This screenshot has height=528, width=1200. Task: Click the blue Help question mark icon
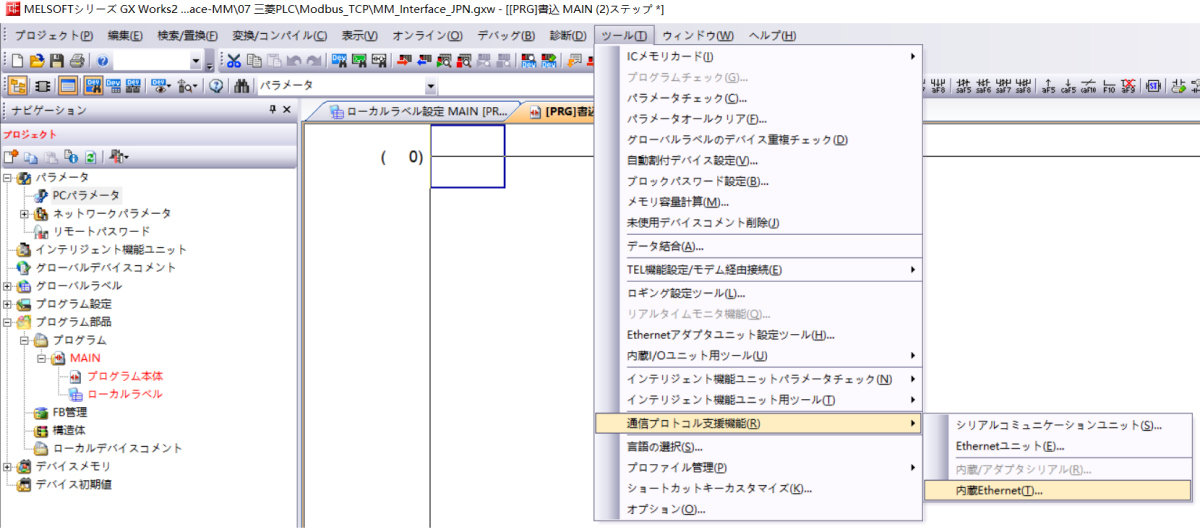102,61
